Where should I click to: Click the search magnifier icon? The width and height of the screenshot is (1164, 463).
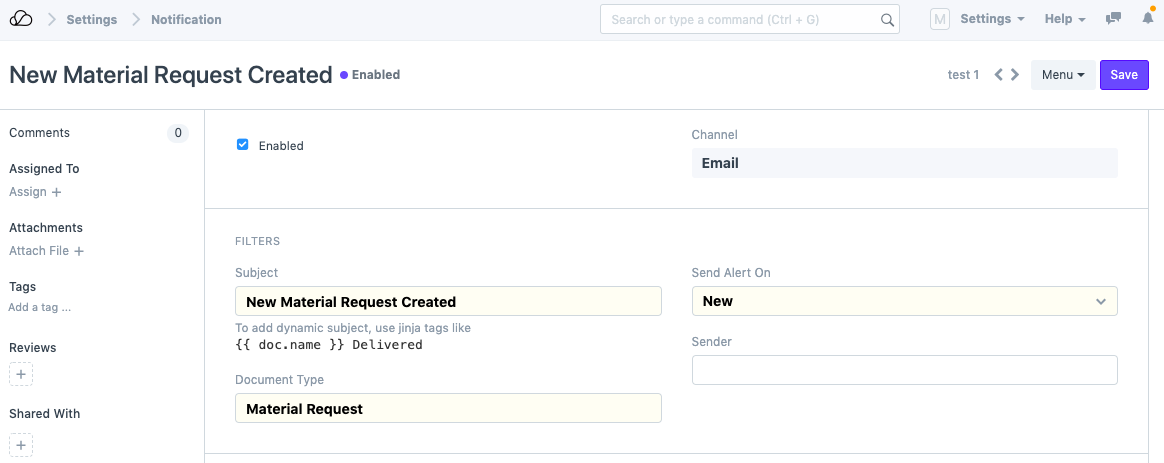coord(886,19)
